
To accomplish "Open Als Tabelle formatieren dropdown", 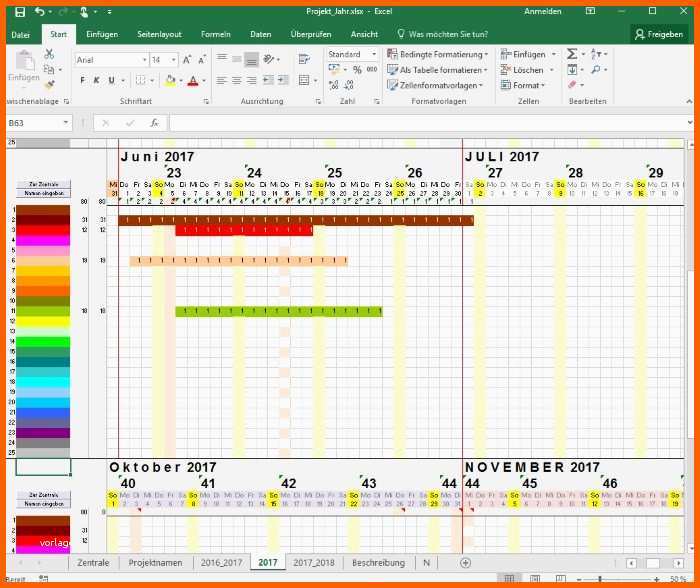I will (x=437, y=70).
